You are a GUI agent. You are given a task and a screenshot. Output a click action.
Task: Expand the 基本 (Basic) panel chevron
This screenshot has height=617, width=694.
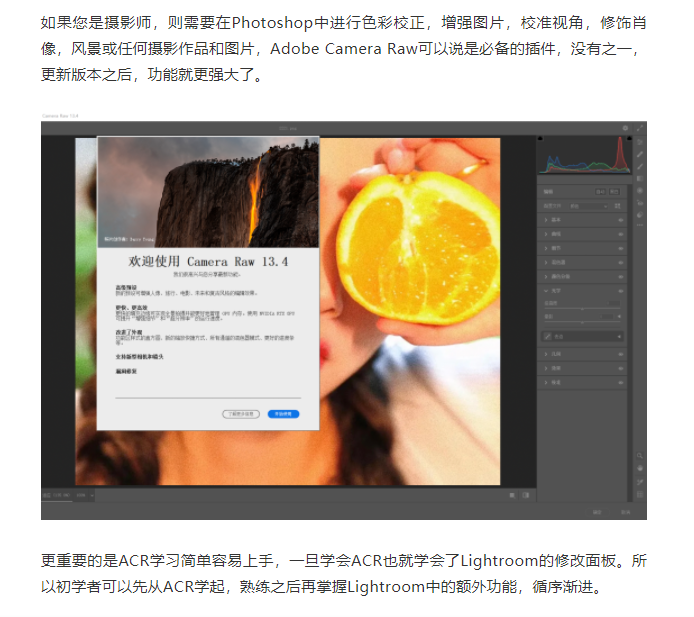click(x=546, y=220)
